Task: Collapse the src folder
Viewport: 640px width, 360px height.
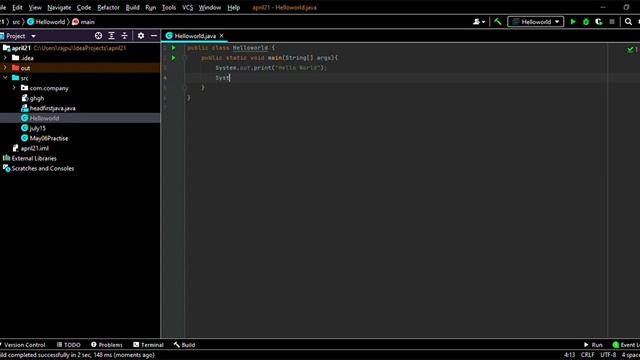Action: tap(5, 78)
